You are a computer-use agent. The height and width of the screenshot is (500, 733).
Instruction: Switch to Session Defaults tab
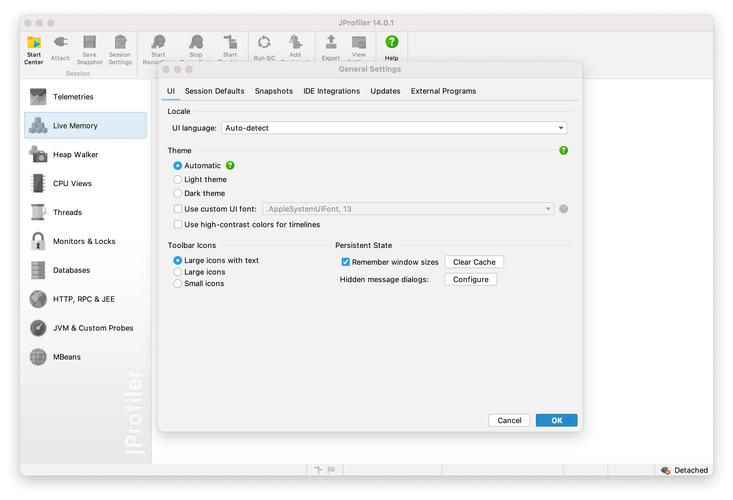(x=215, y=91)
